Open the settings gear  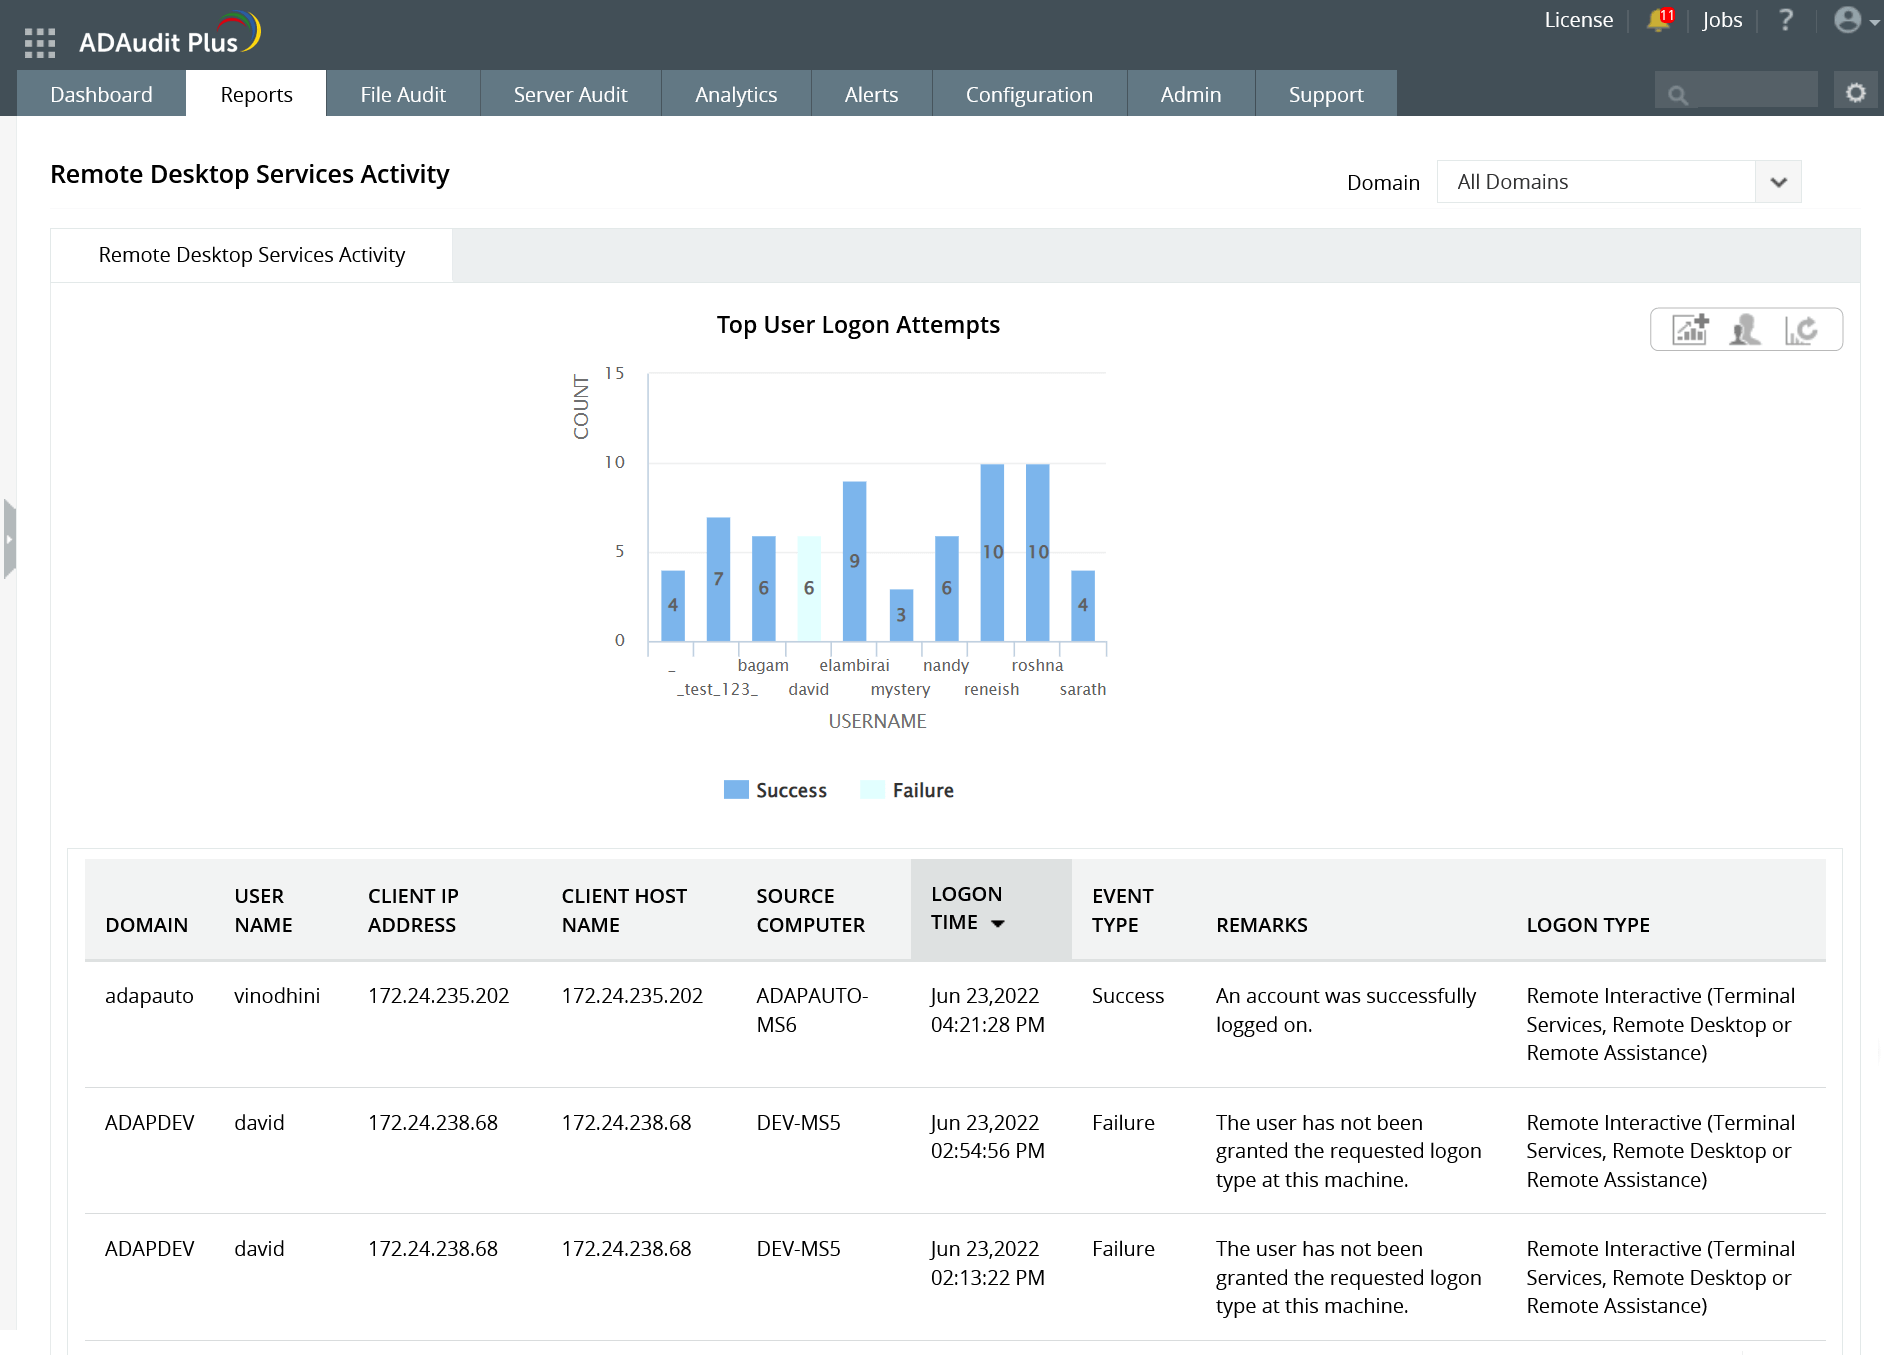coord(1856,91)
